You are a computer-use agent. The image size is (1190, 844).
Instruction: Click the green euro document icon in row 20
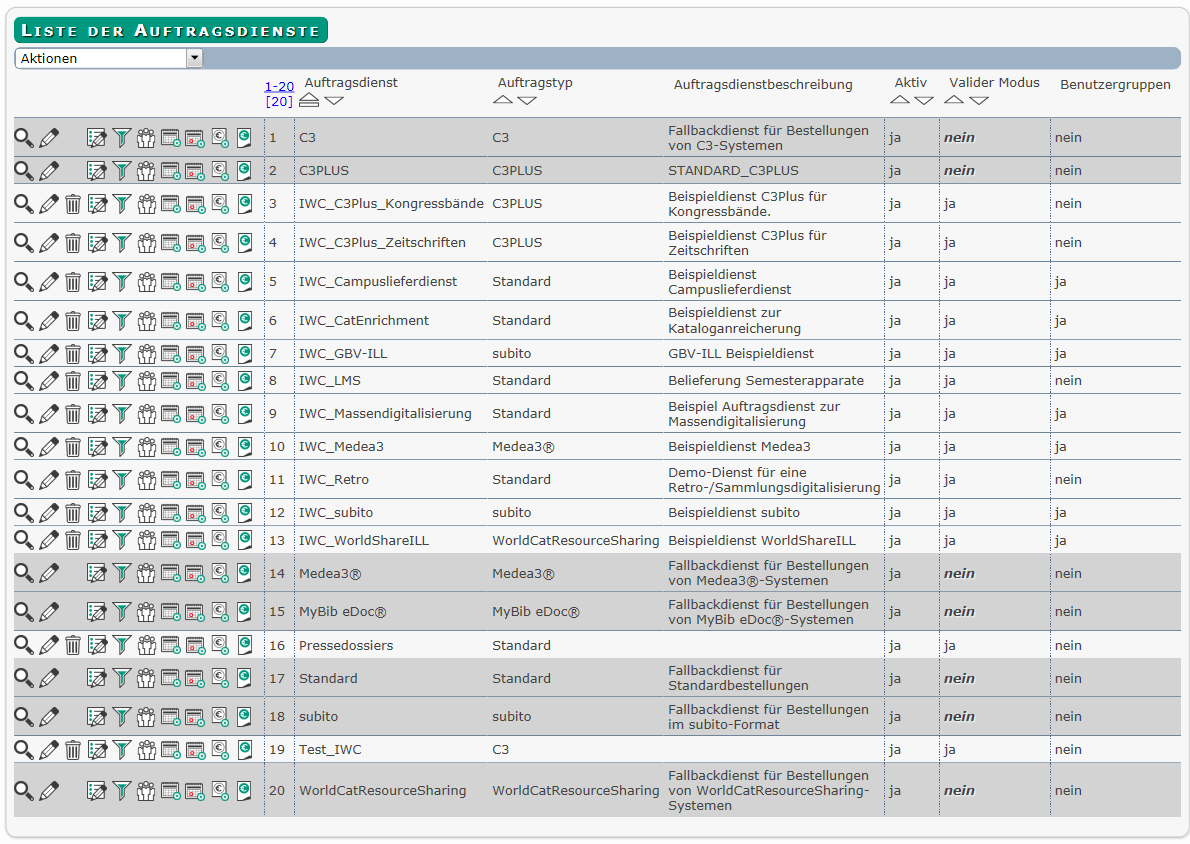coord(244,791)
